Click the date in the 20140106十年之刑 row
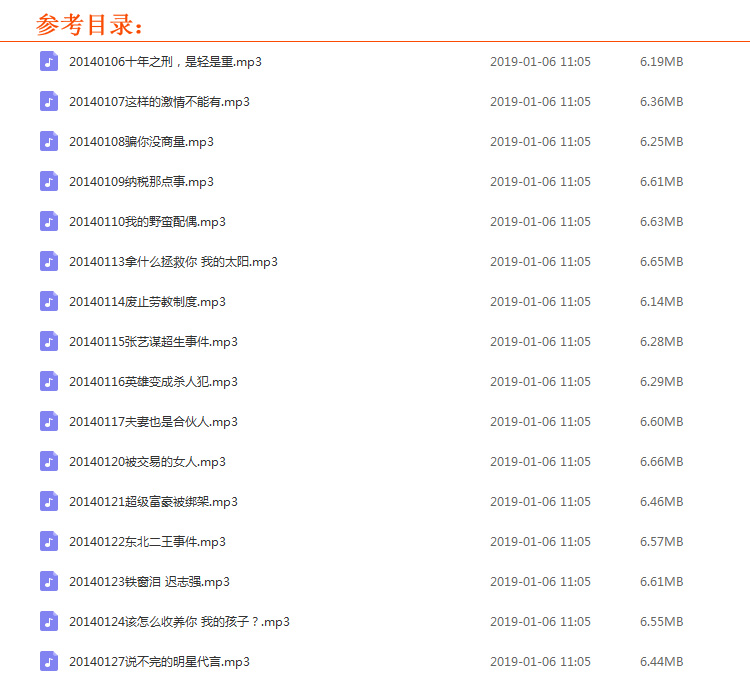This screenshot has width=750, height=677. (540, 62)
